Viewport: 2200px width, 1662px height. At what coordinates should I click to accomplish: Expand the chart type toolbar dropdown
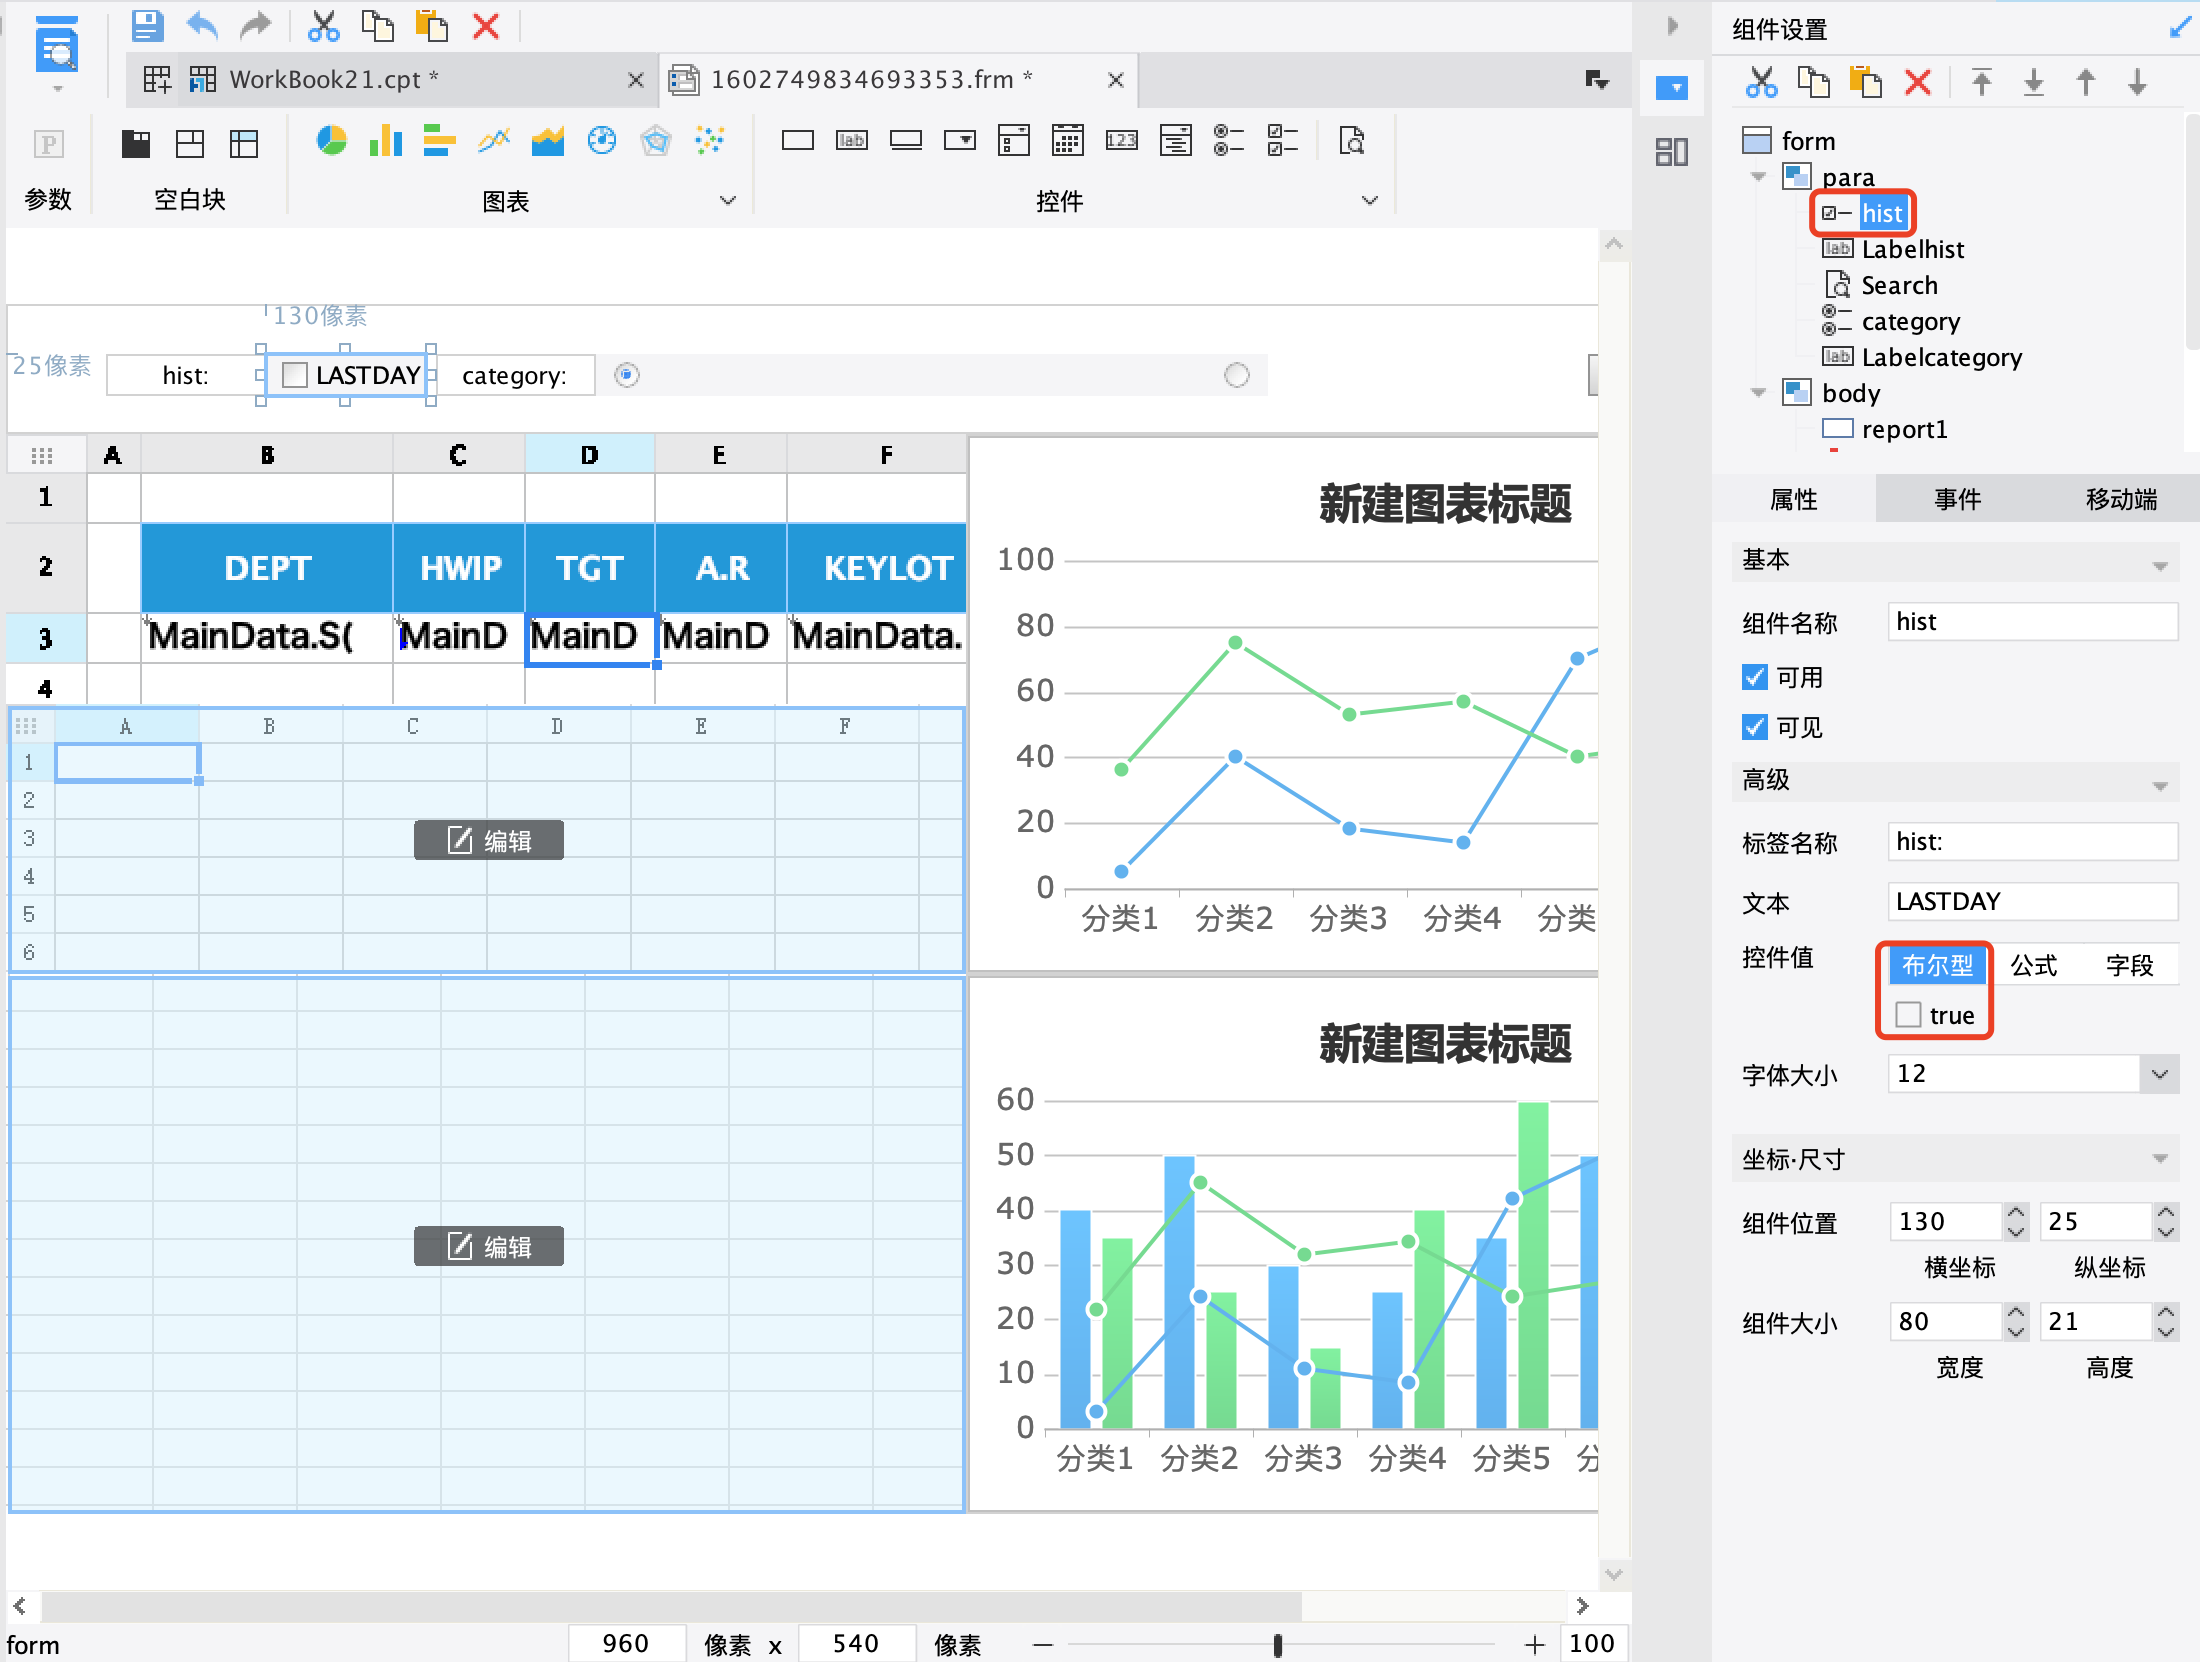[728, 201]
